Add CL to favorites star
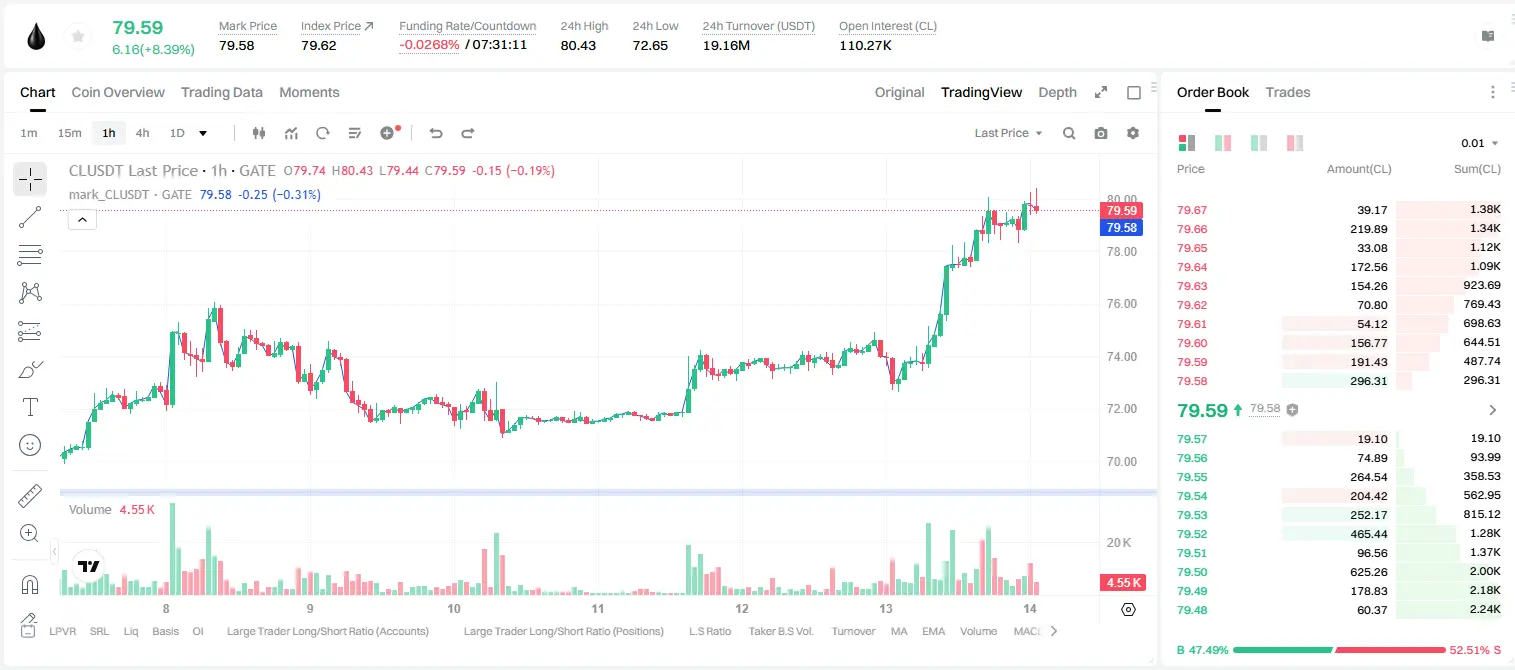The height and width of the screenshot is (670, 1515). [x=76, y=37]
